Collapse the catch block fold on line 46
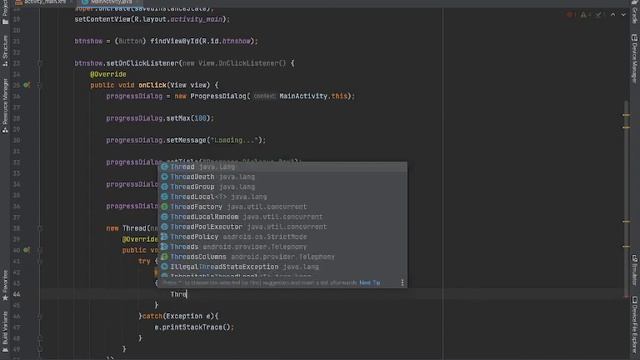Image resolution: width=640 pixels, height=360 pixels. (x=40, y=316)
